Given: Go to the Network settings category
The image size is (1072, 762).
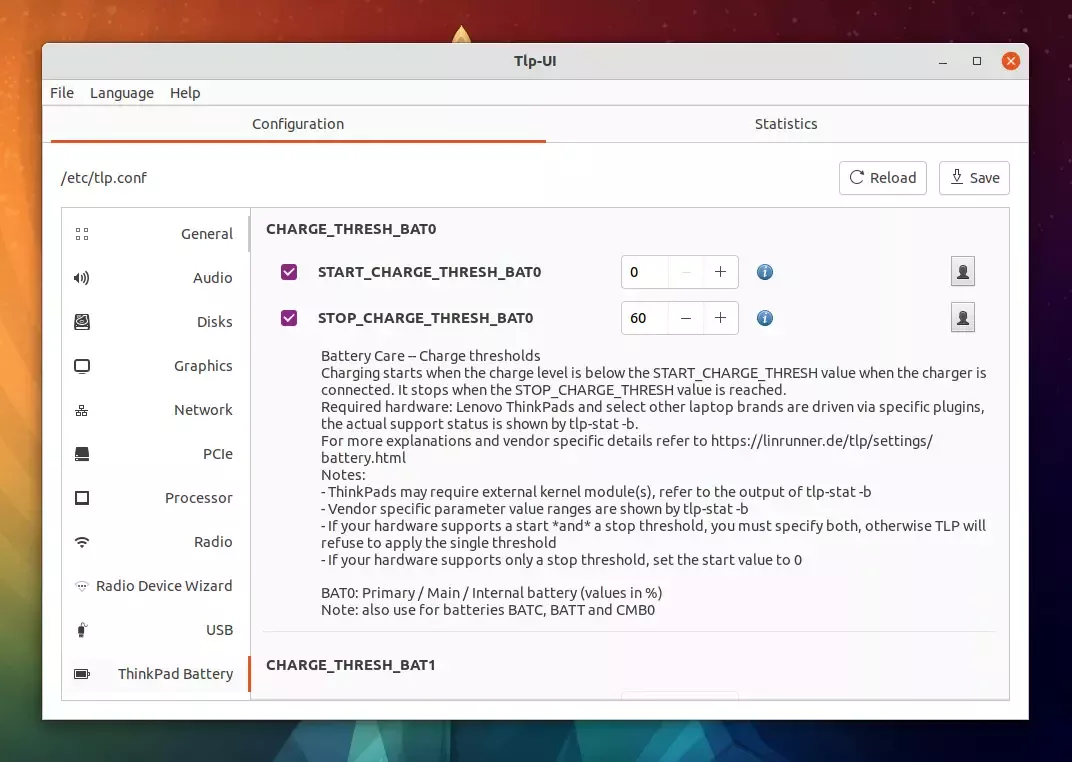Looking at the screenshot, I should [x=203, y=410].
